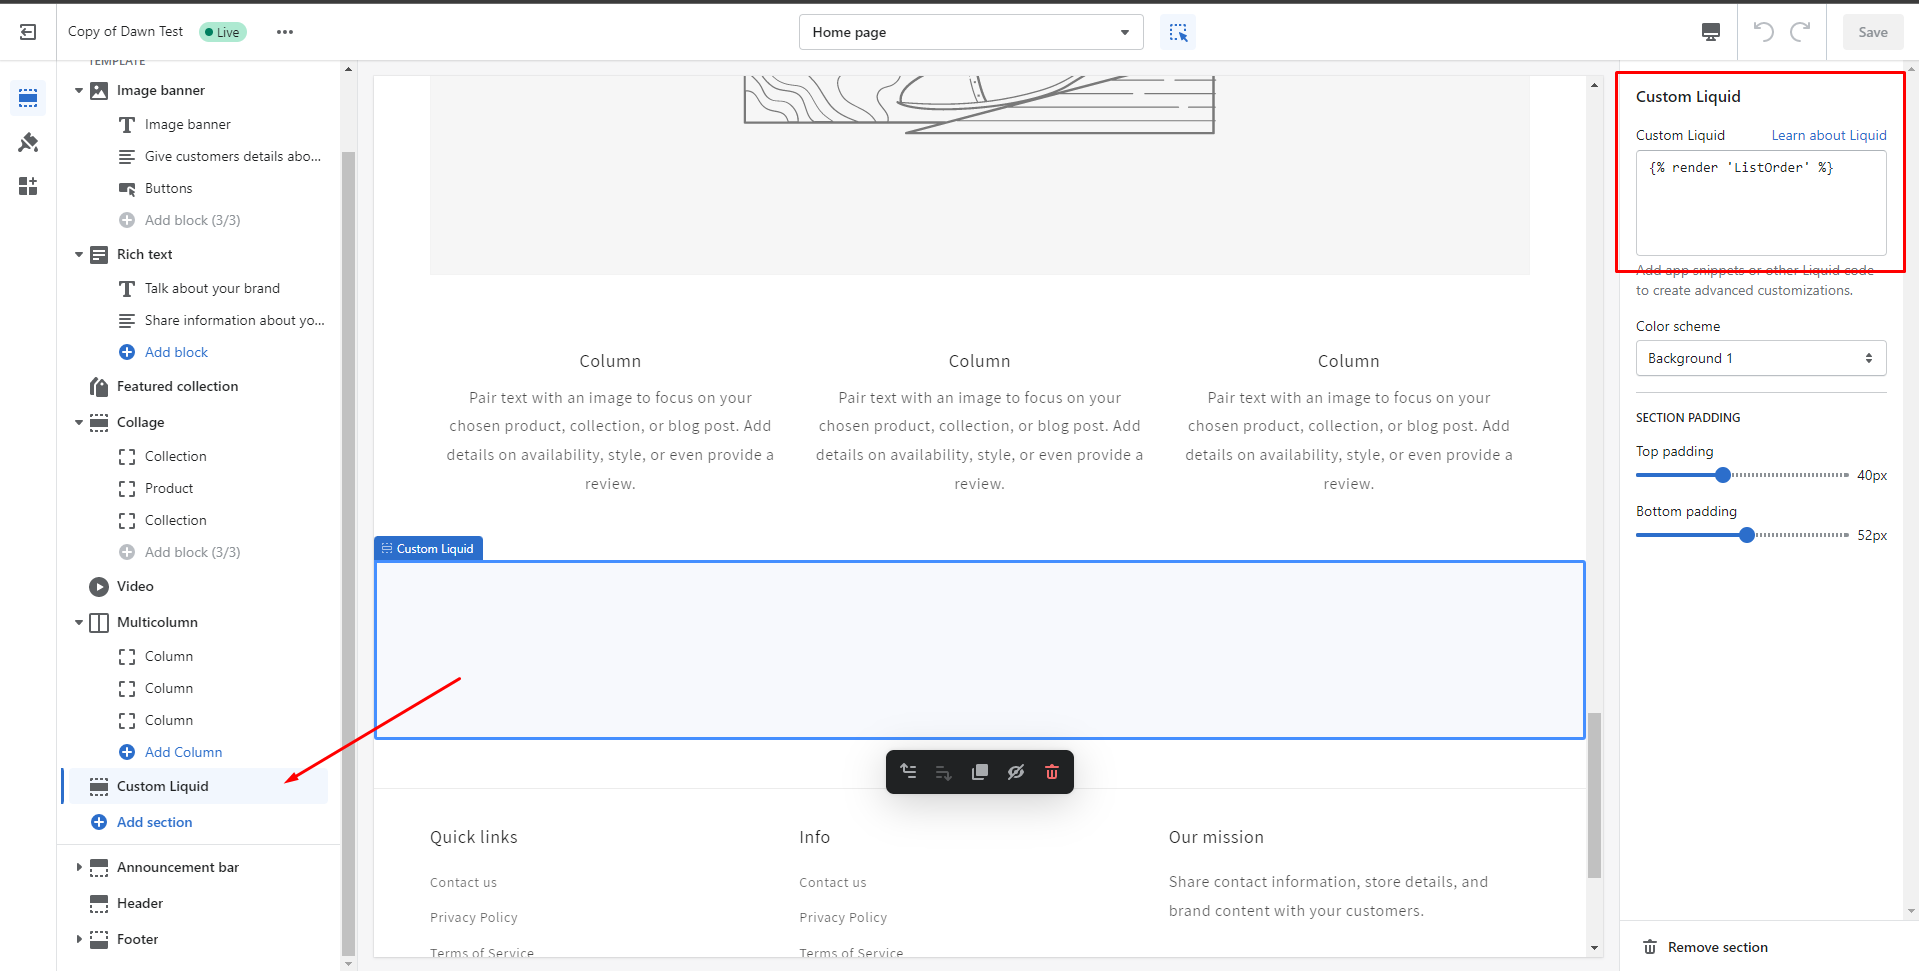Click the Video section play icon
The image size is (1919, 971).
99,587
